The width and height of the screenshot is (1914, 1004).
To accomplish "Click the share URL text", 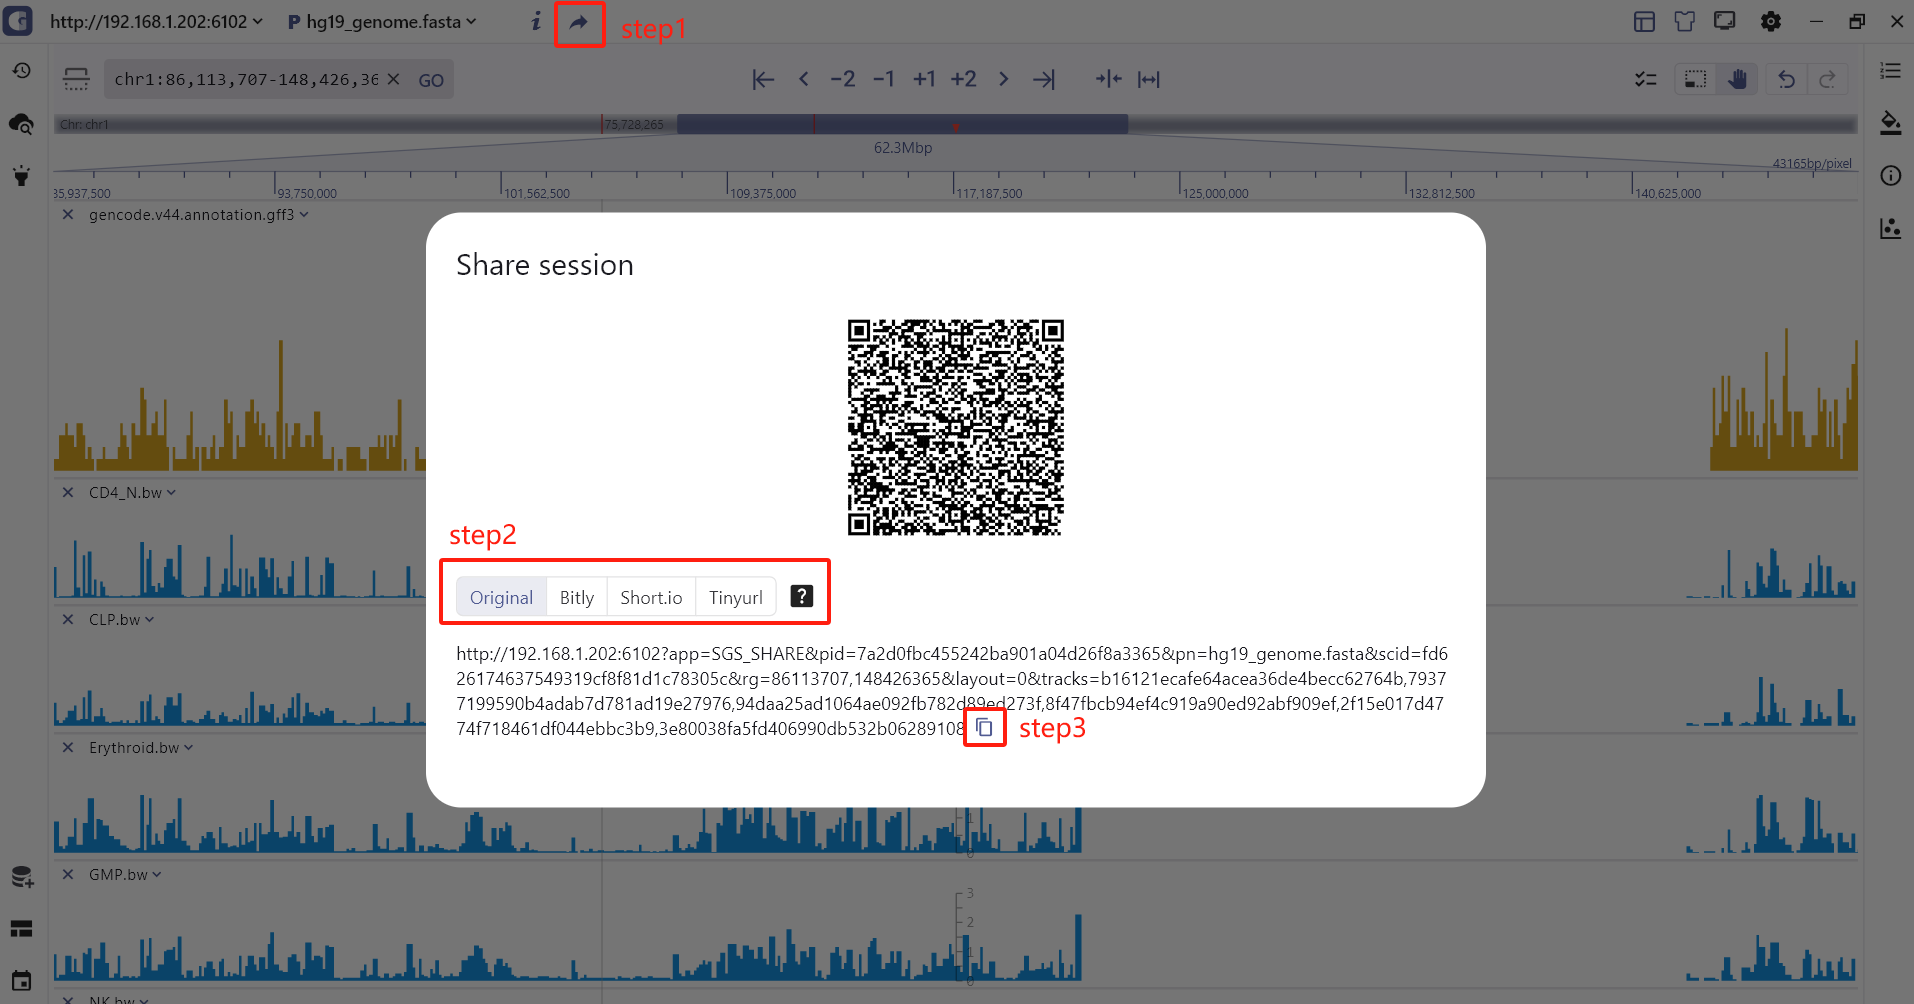I will tap(952, 691).
